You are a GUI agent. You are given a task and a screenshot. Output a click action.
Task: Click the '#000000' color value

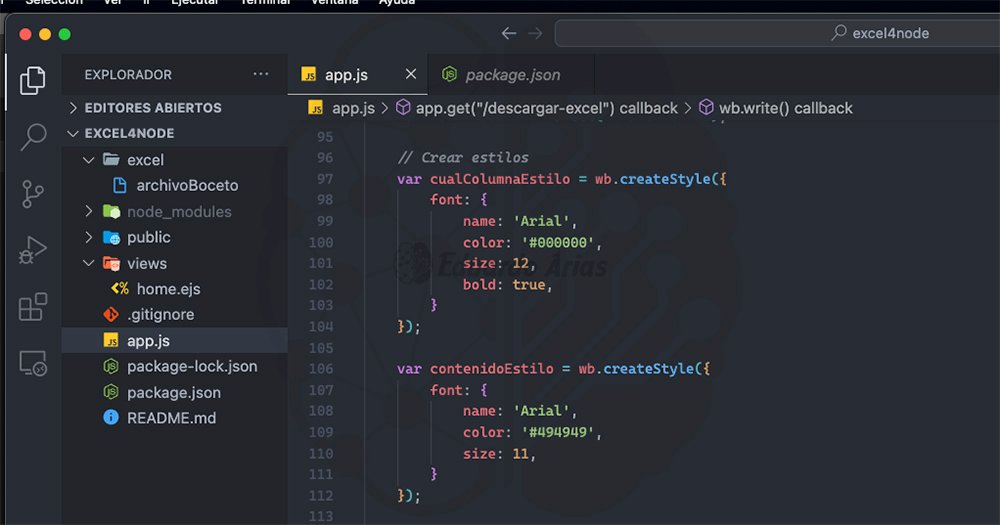tap(558, 242)
